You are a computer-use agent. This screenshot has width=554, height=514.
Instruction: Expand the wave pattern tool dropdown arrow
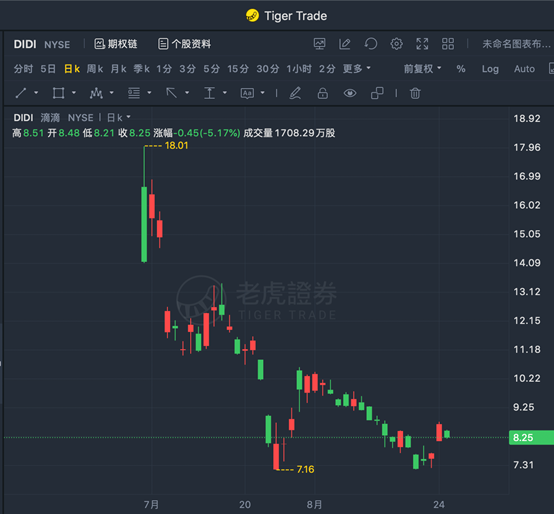(112, 93)
